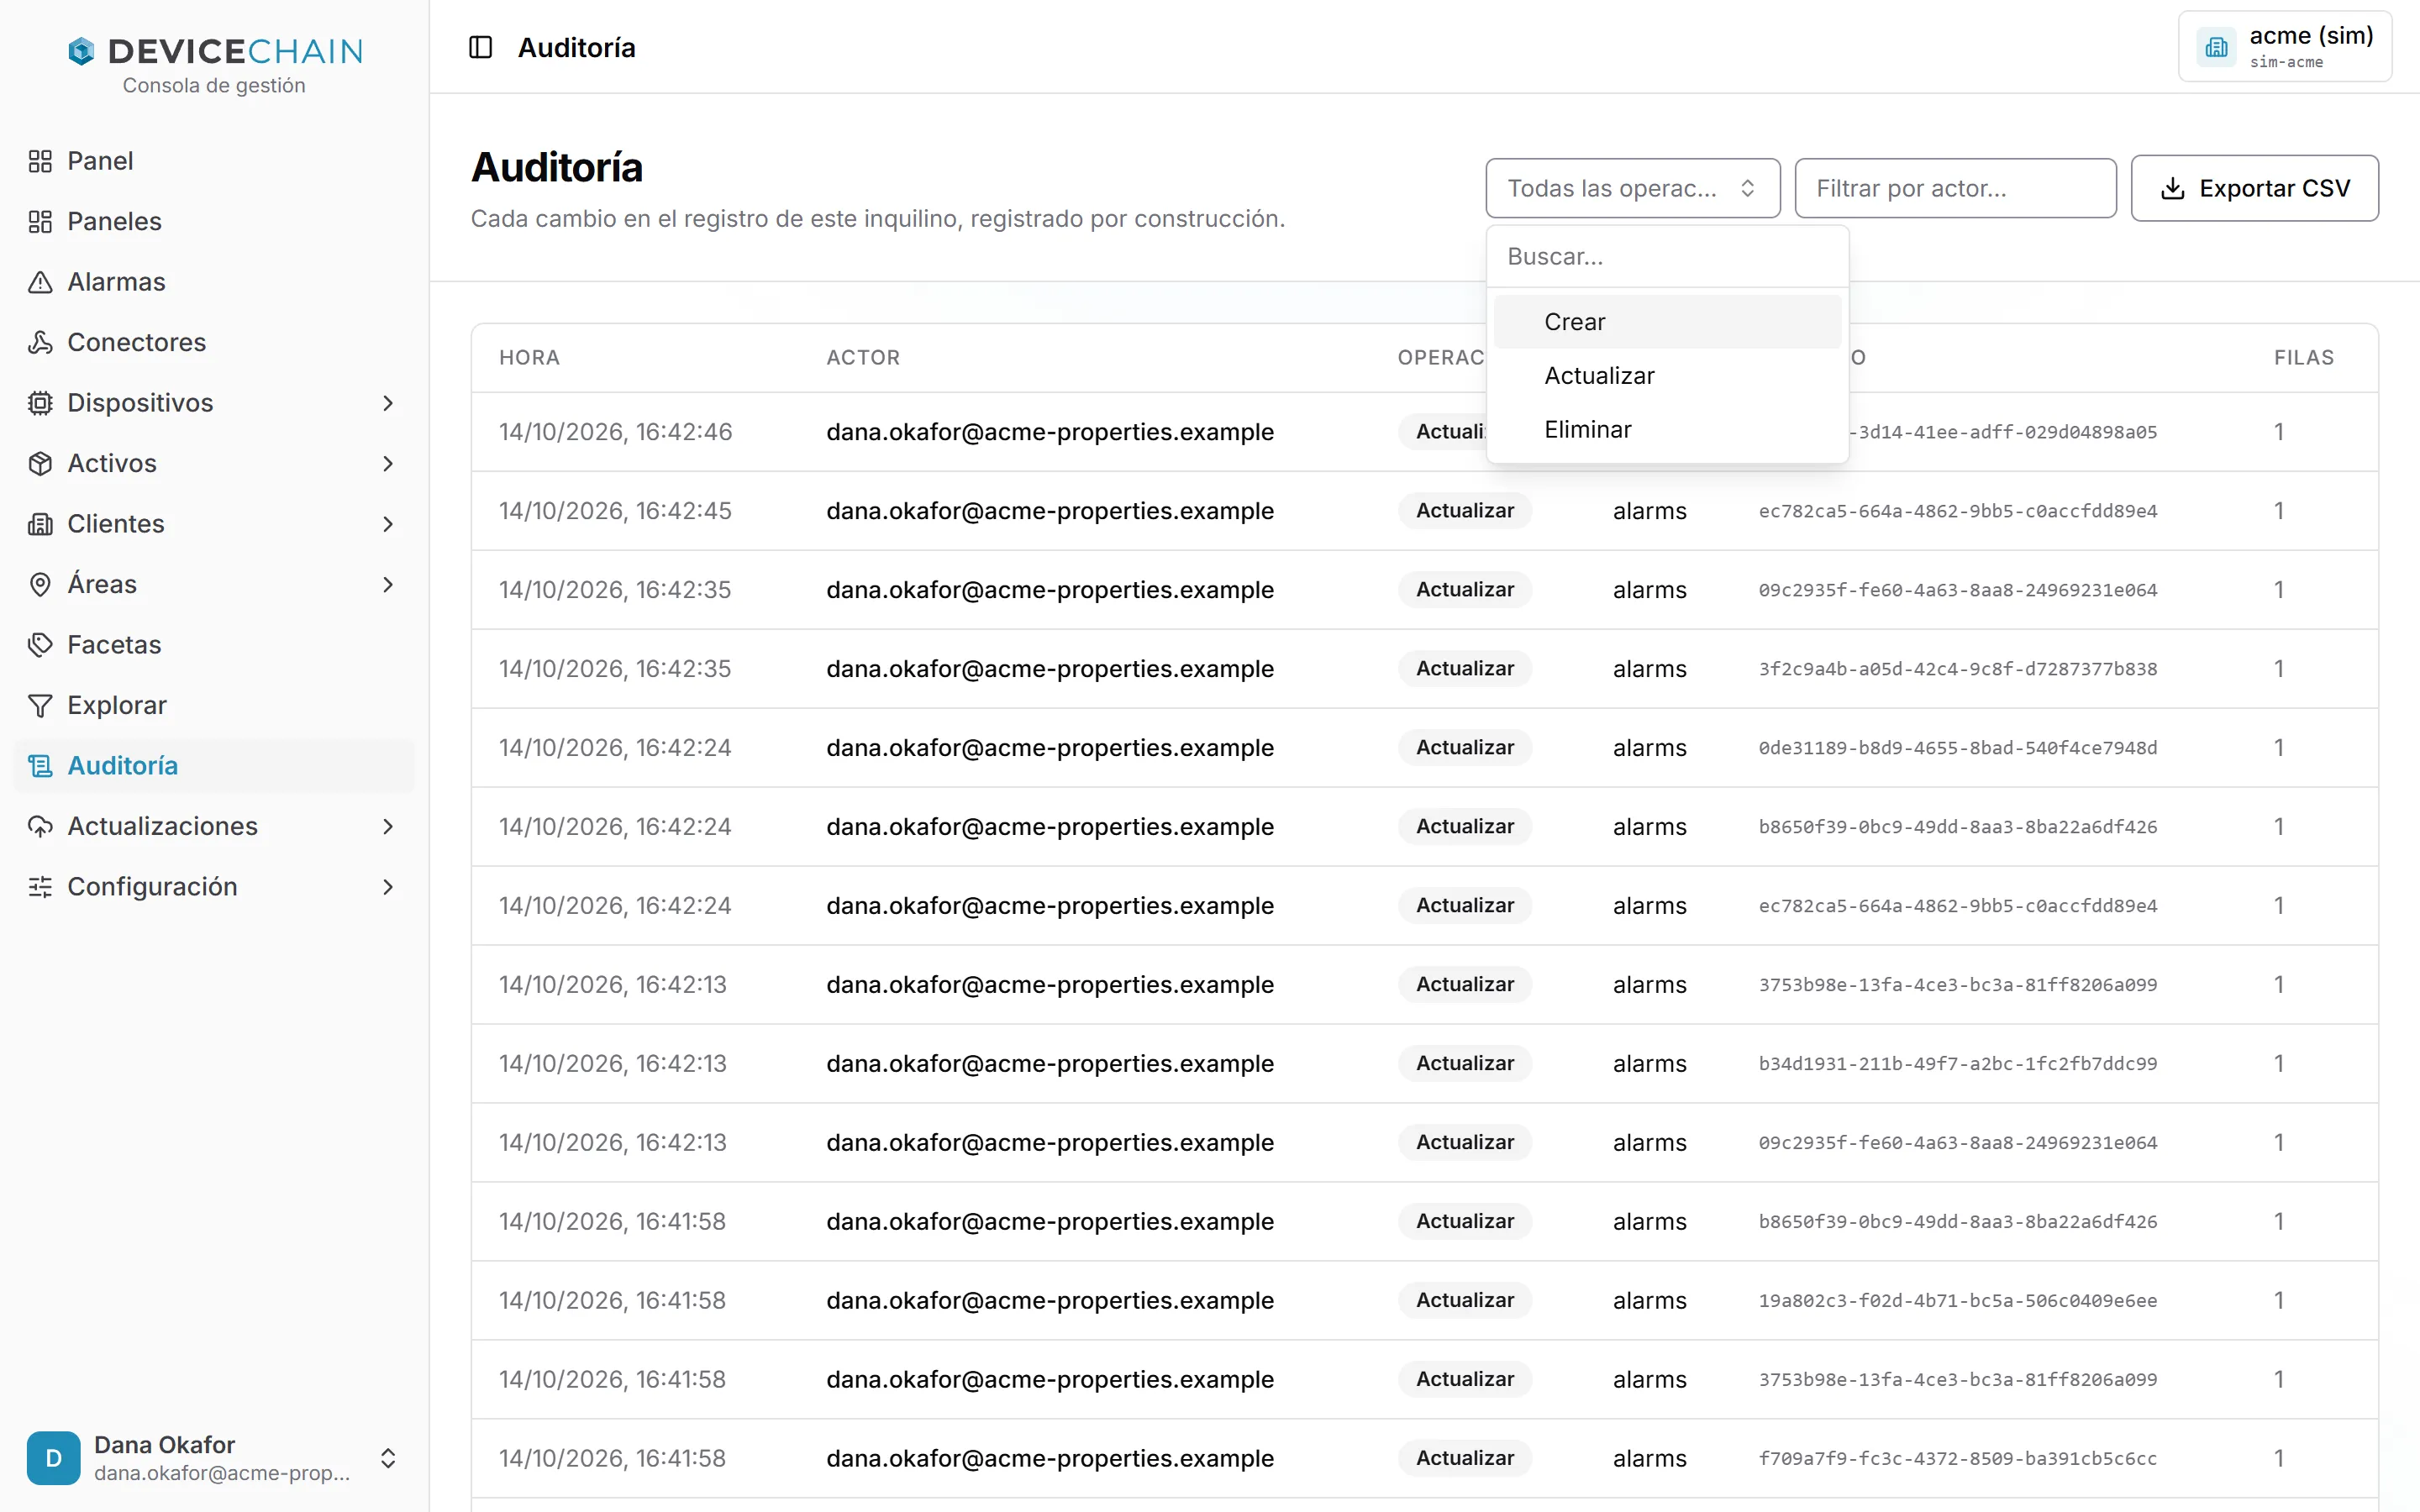Focus the Filtrar por actor field

tap(1955, 188)
